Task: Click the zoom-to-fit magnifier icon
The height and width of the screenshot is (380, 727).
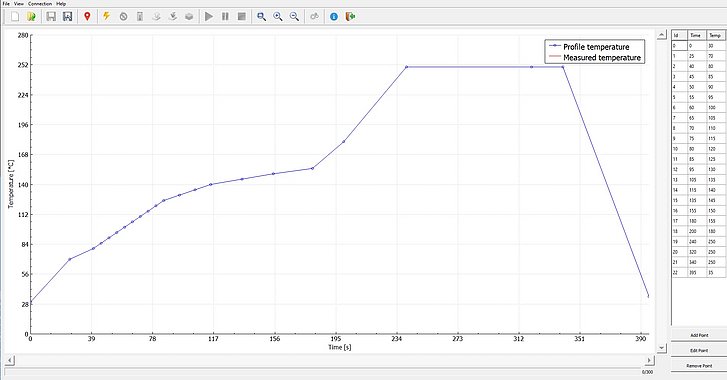Action: (261, 17)
